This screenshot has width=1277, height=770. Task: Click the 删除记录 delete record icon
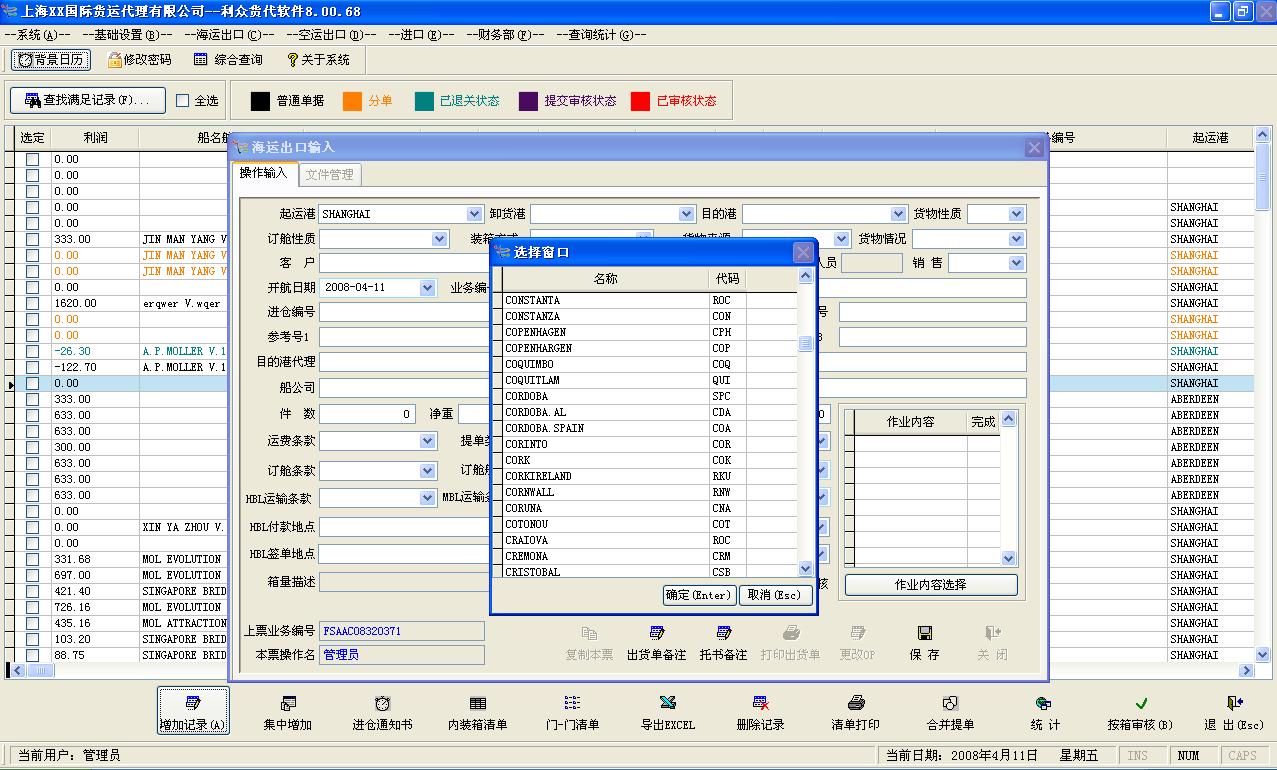point(760,711)
